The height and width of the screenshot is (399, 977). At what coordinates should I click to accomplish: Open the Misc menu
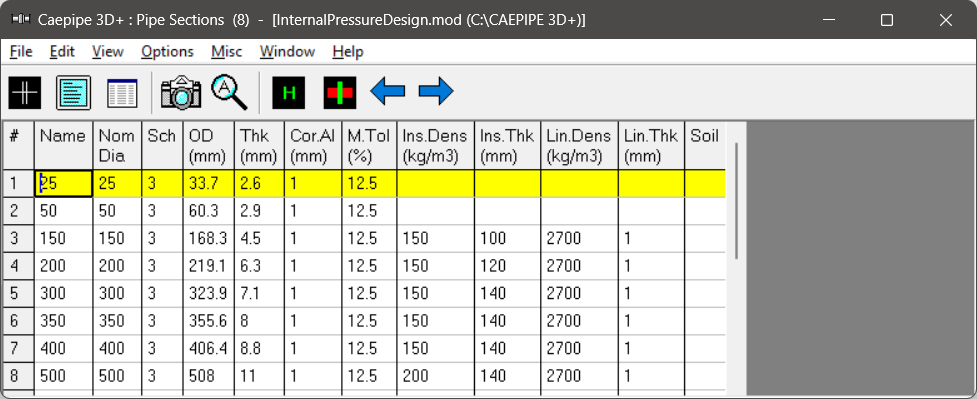tap(227, 52)
